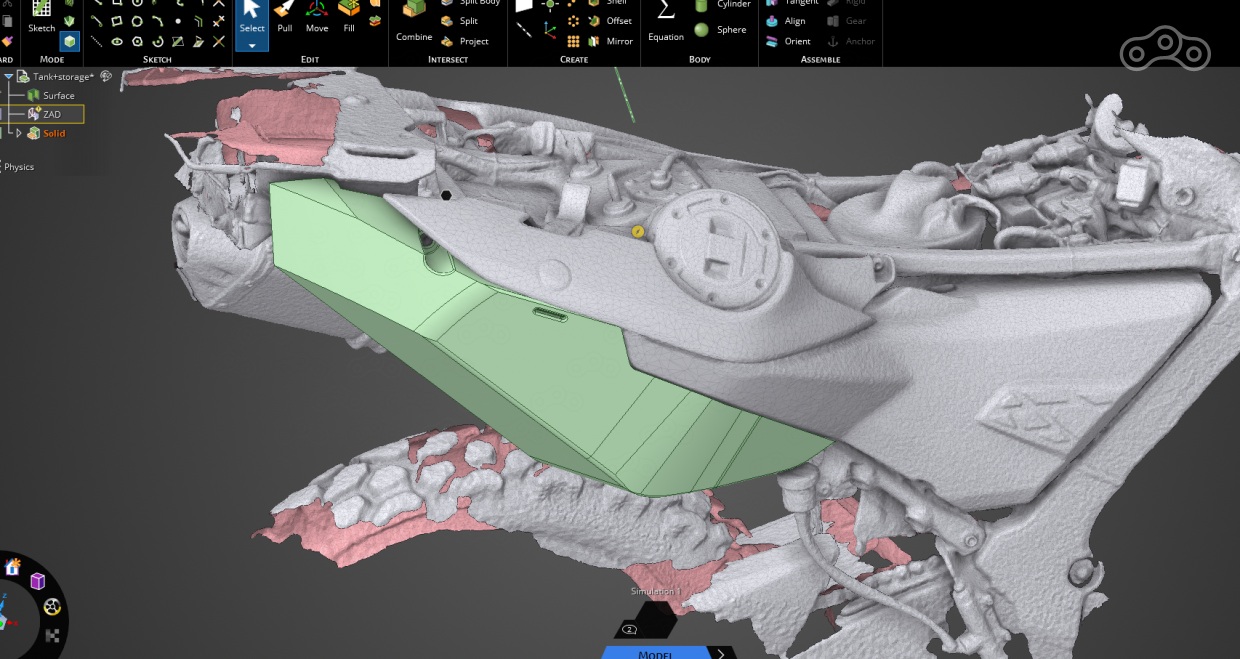
Task: Select the Align assembly tool
Action: click(x=786, y=21)
